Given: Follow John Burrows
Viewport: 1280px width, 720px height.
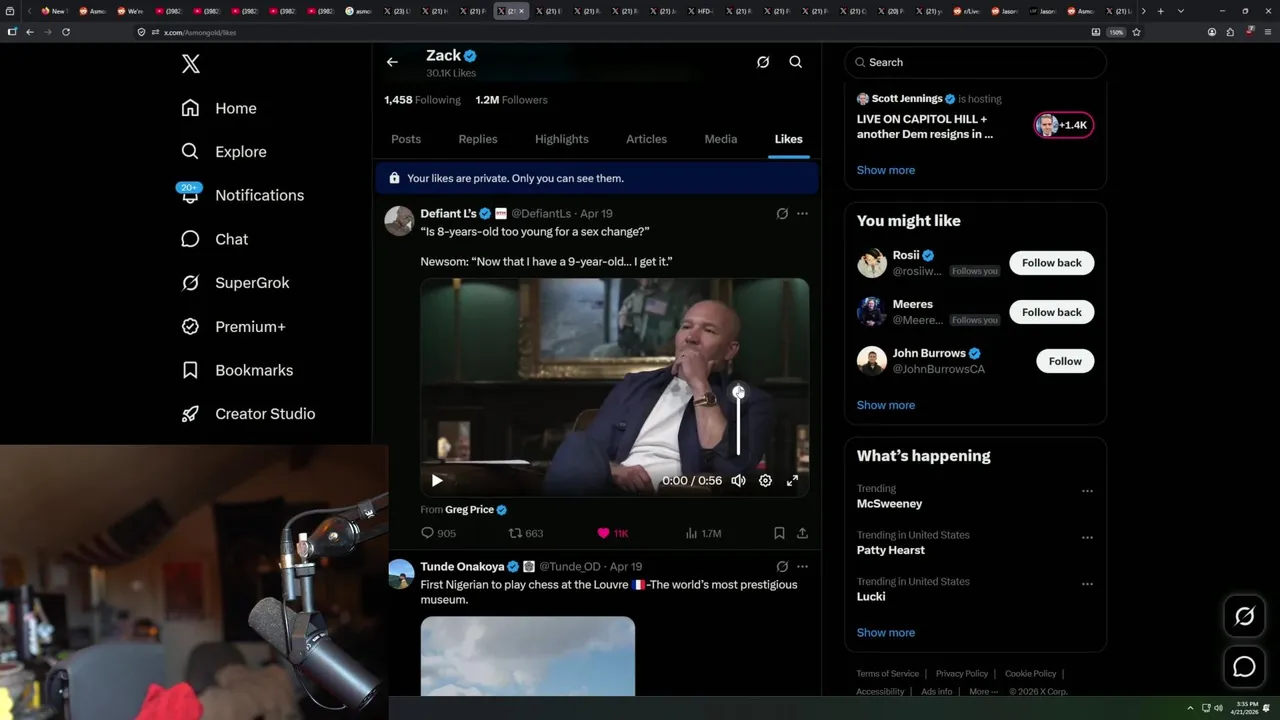Looking at the screenshot, I should coord(1065,361).
